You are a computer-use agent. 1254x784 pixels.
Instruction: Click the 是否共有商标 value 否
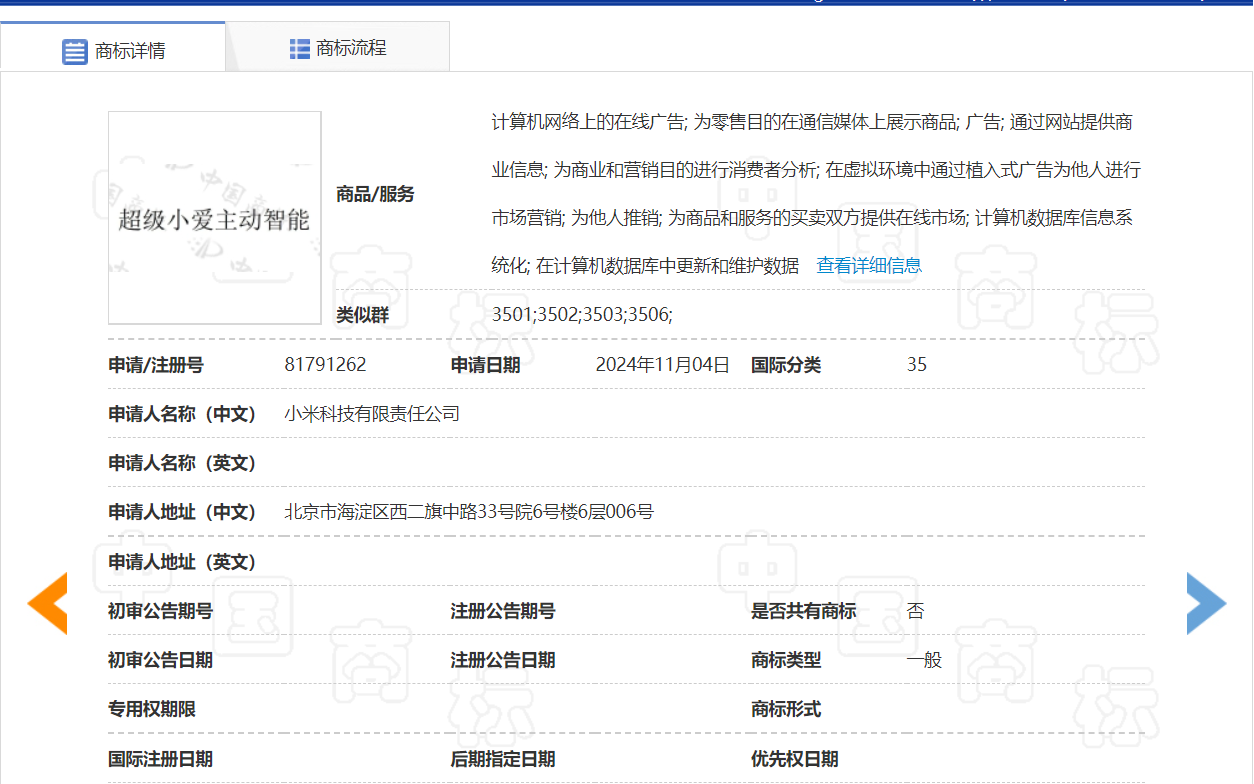[x=915, y=611]
